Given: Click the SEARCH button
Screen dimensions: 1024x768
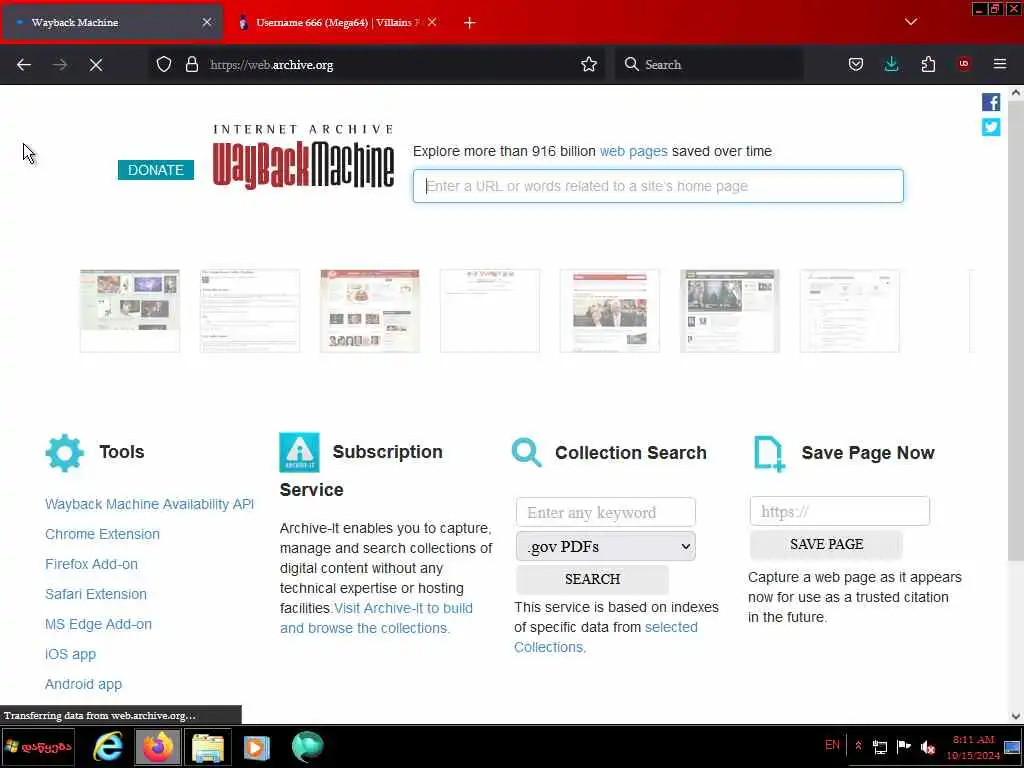Looking at the screenshot, I should coord(592,579).
